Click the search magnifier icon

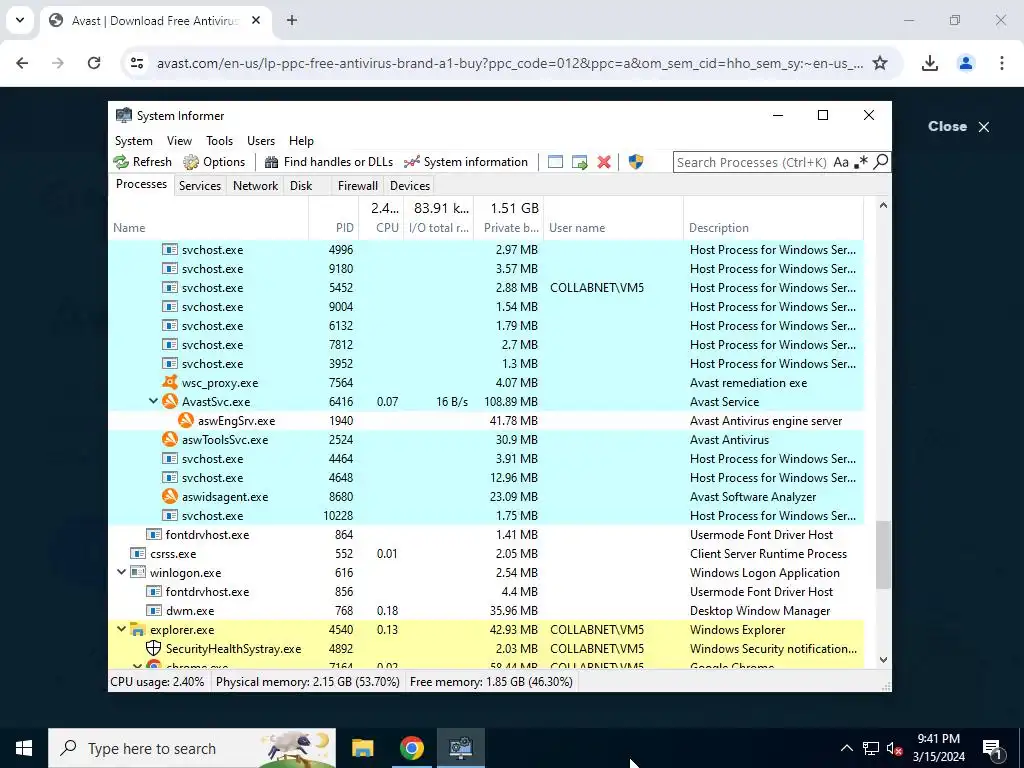[880, 161]
